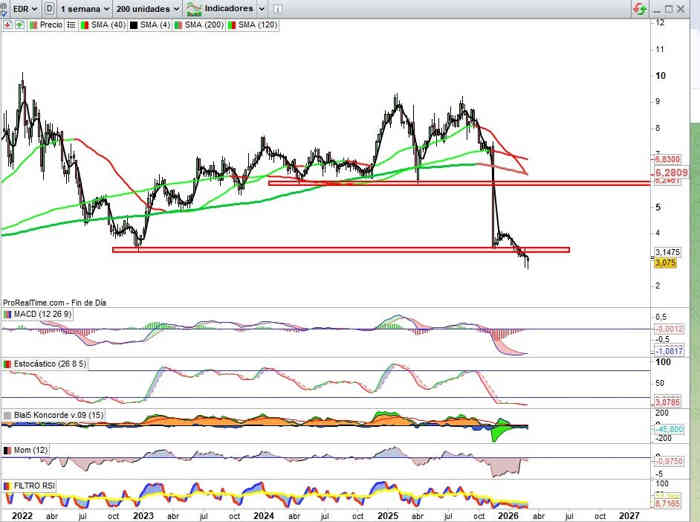
Task: Open the MACD (12 26 9) panel label
Action: click(x=40, y=316)
